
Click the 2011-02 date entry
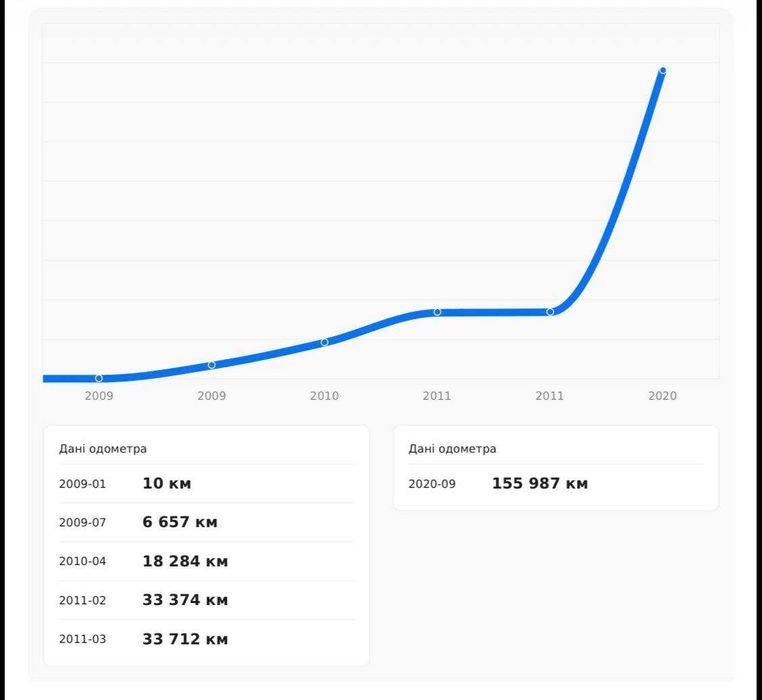click(x=82, y=600)
